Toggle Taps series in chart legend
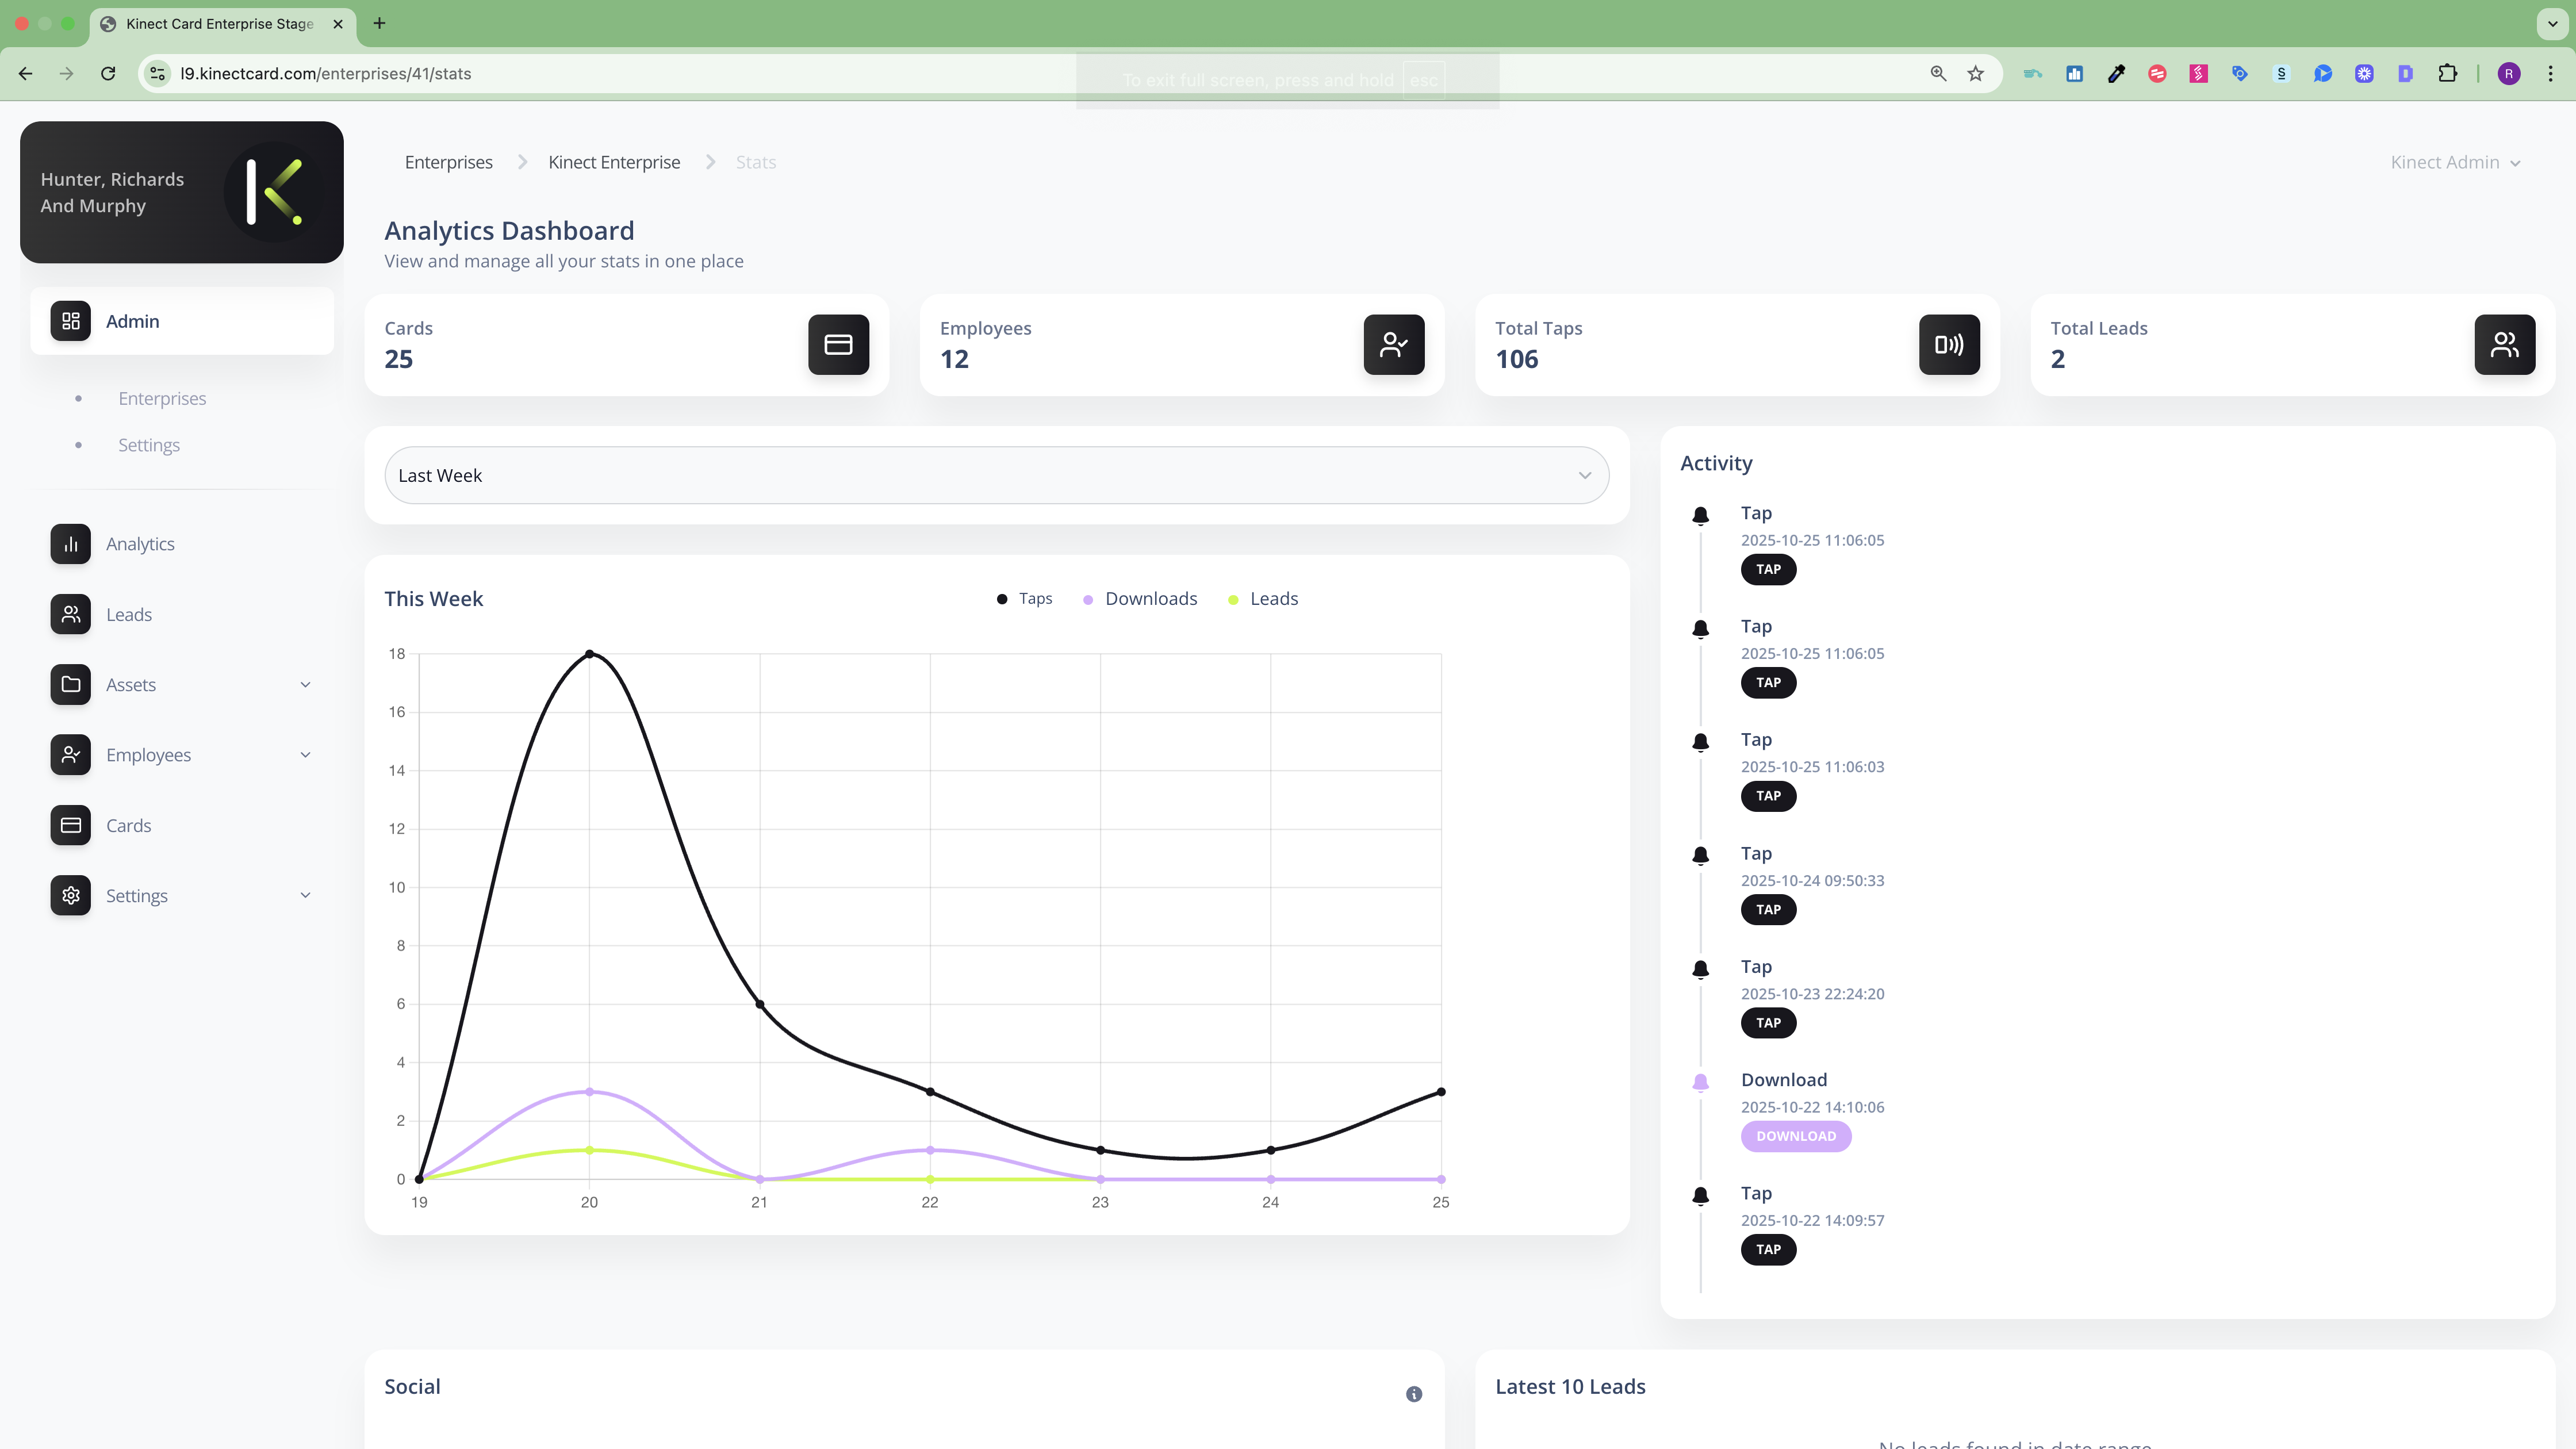 tap(1025, 599)
